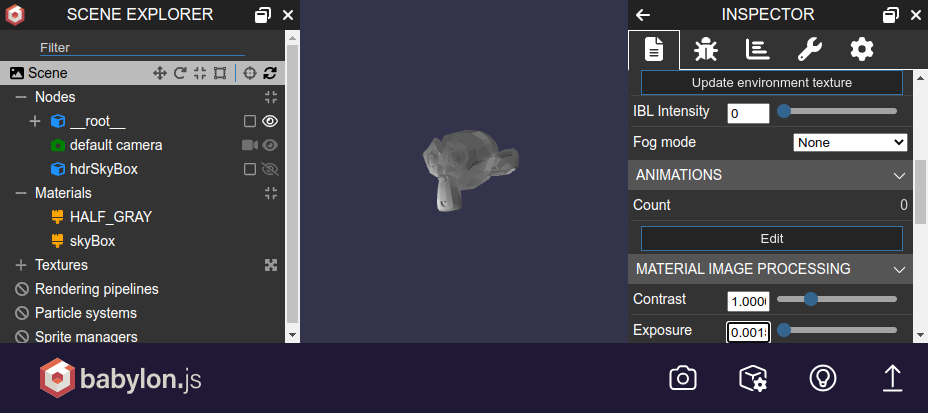Image resolution: width=928 pixels, height=413 pixels.
Task: Click the Exposure value field
Action: pos(748,333)
